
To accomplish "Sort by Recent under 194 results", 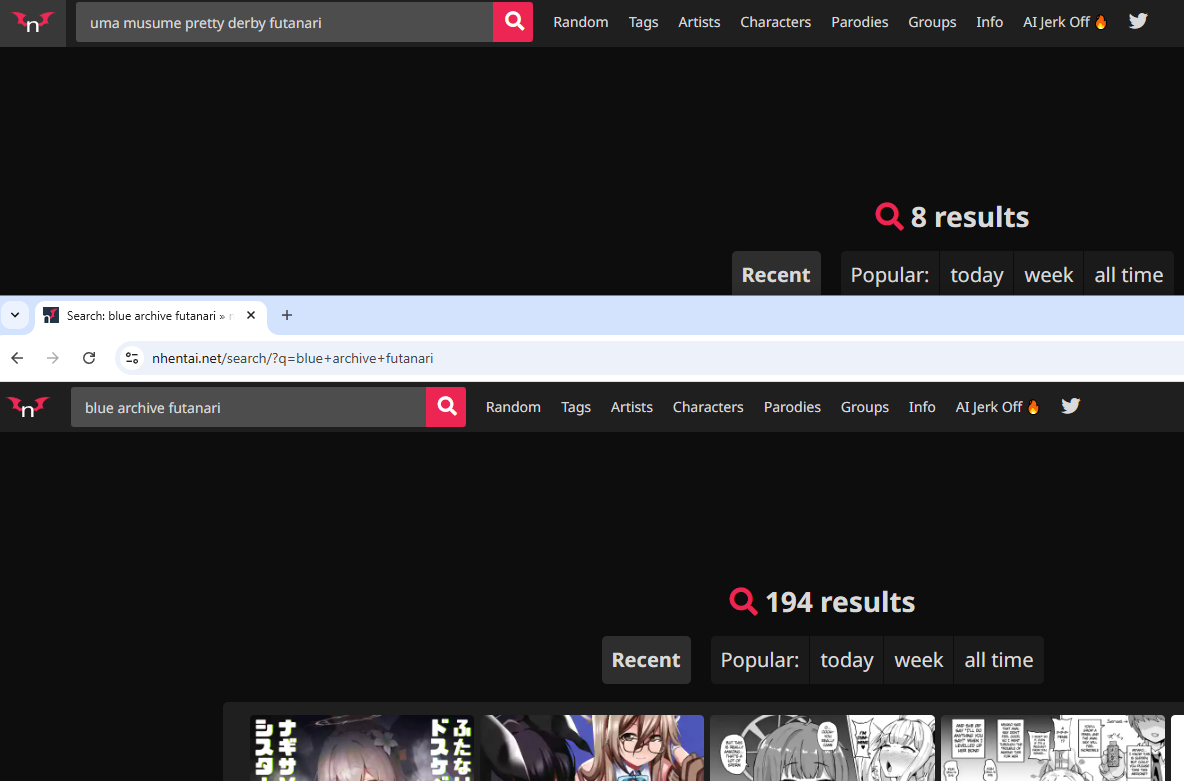I will pos(646,660).
